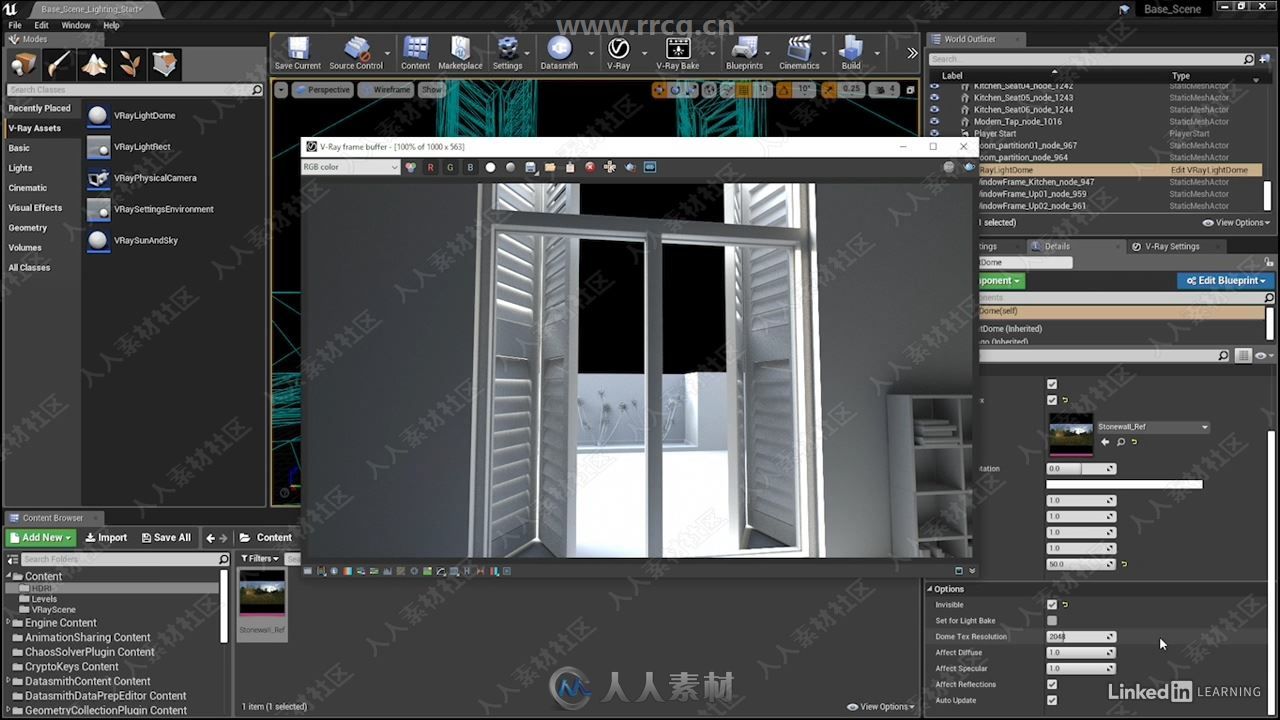The image size is (1280, 720).
Task: Open the Filters dropdown in Content Browser
Action: pos(259,559)
